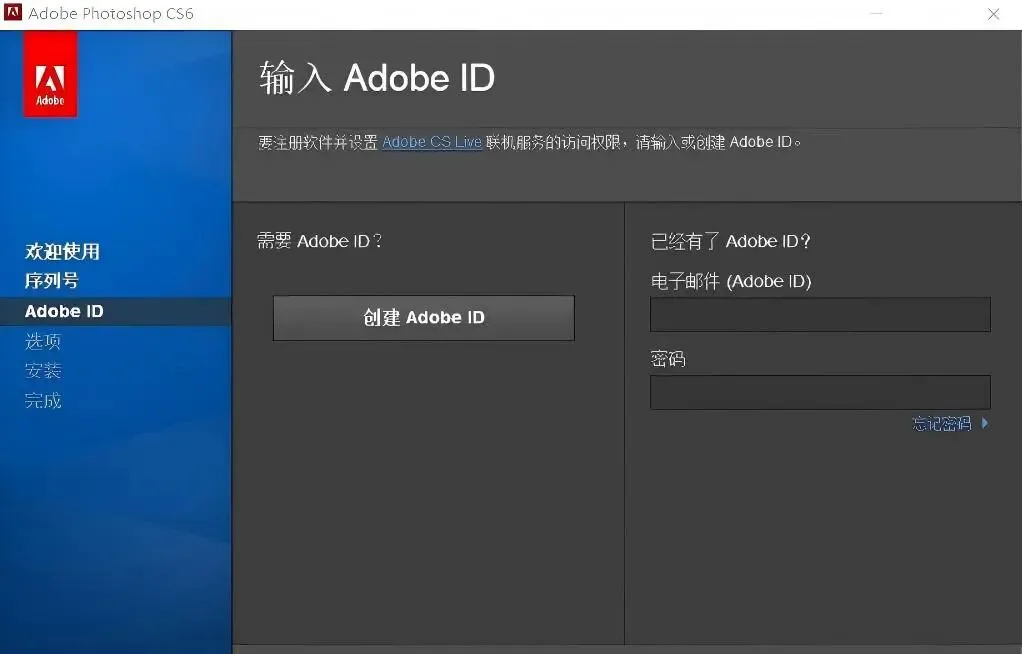Click the 需要 Adobe ID? text
Image resolution: width=1022 pixels, height=654 pixels.
(x=319, y=241)
